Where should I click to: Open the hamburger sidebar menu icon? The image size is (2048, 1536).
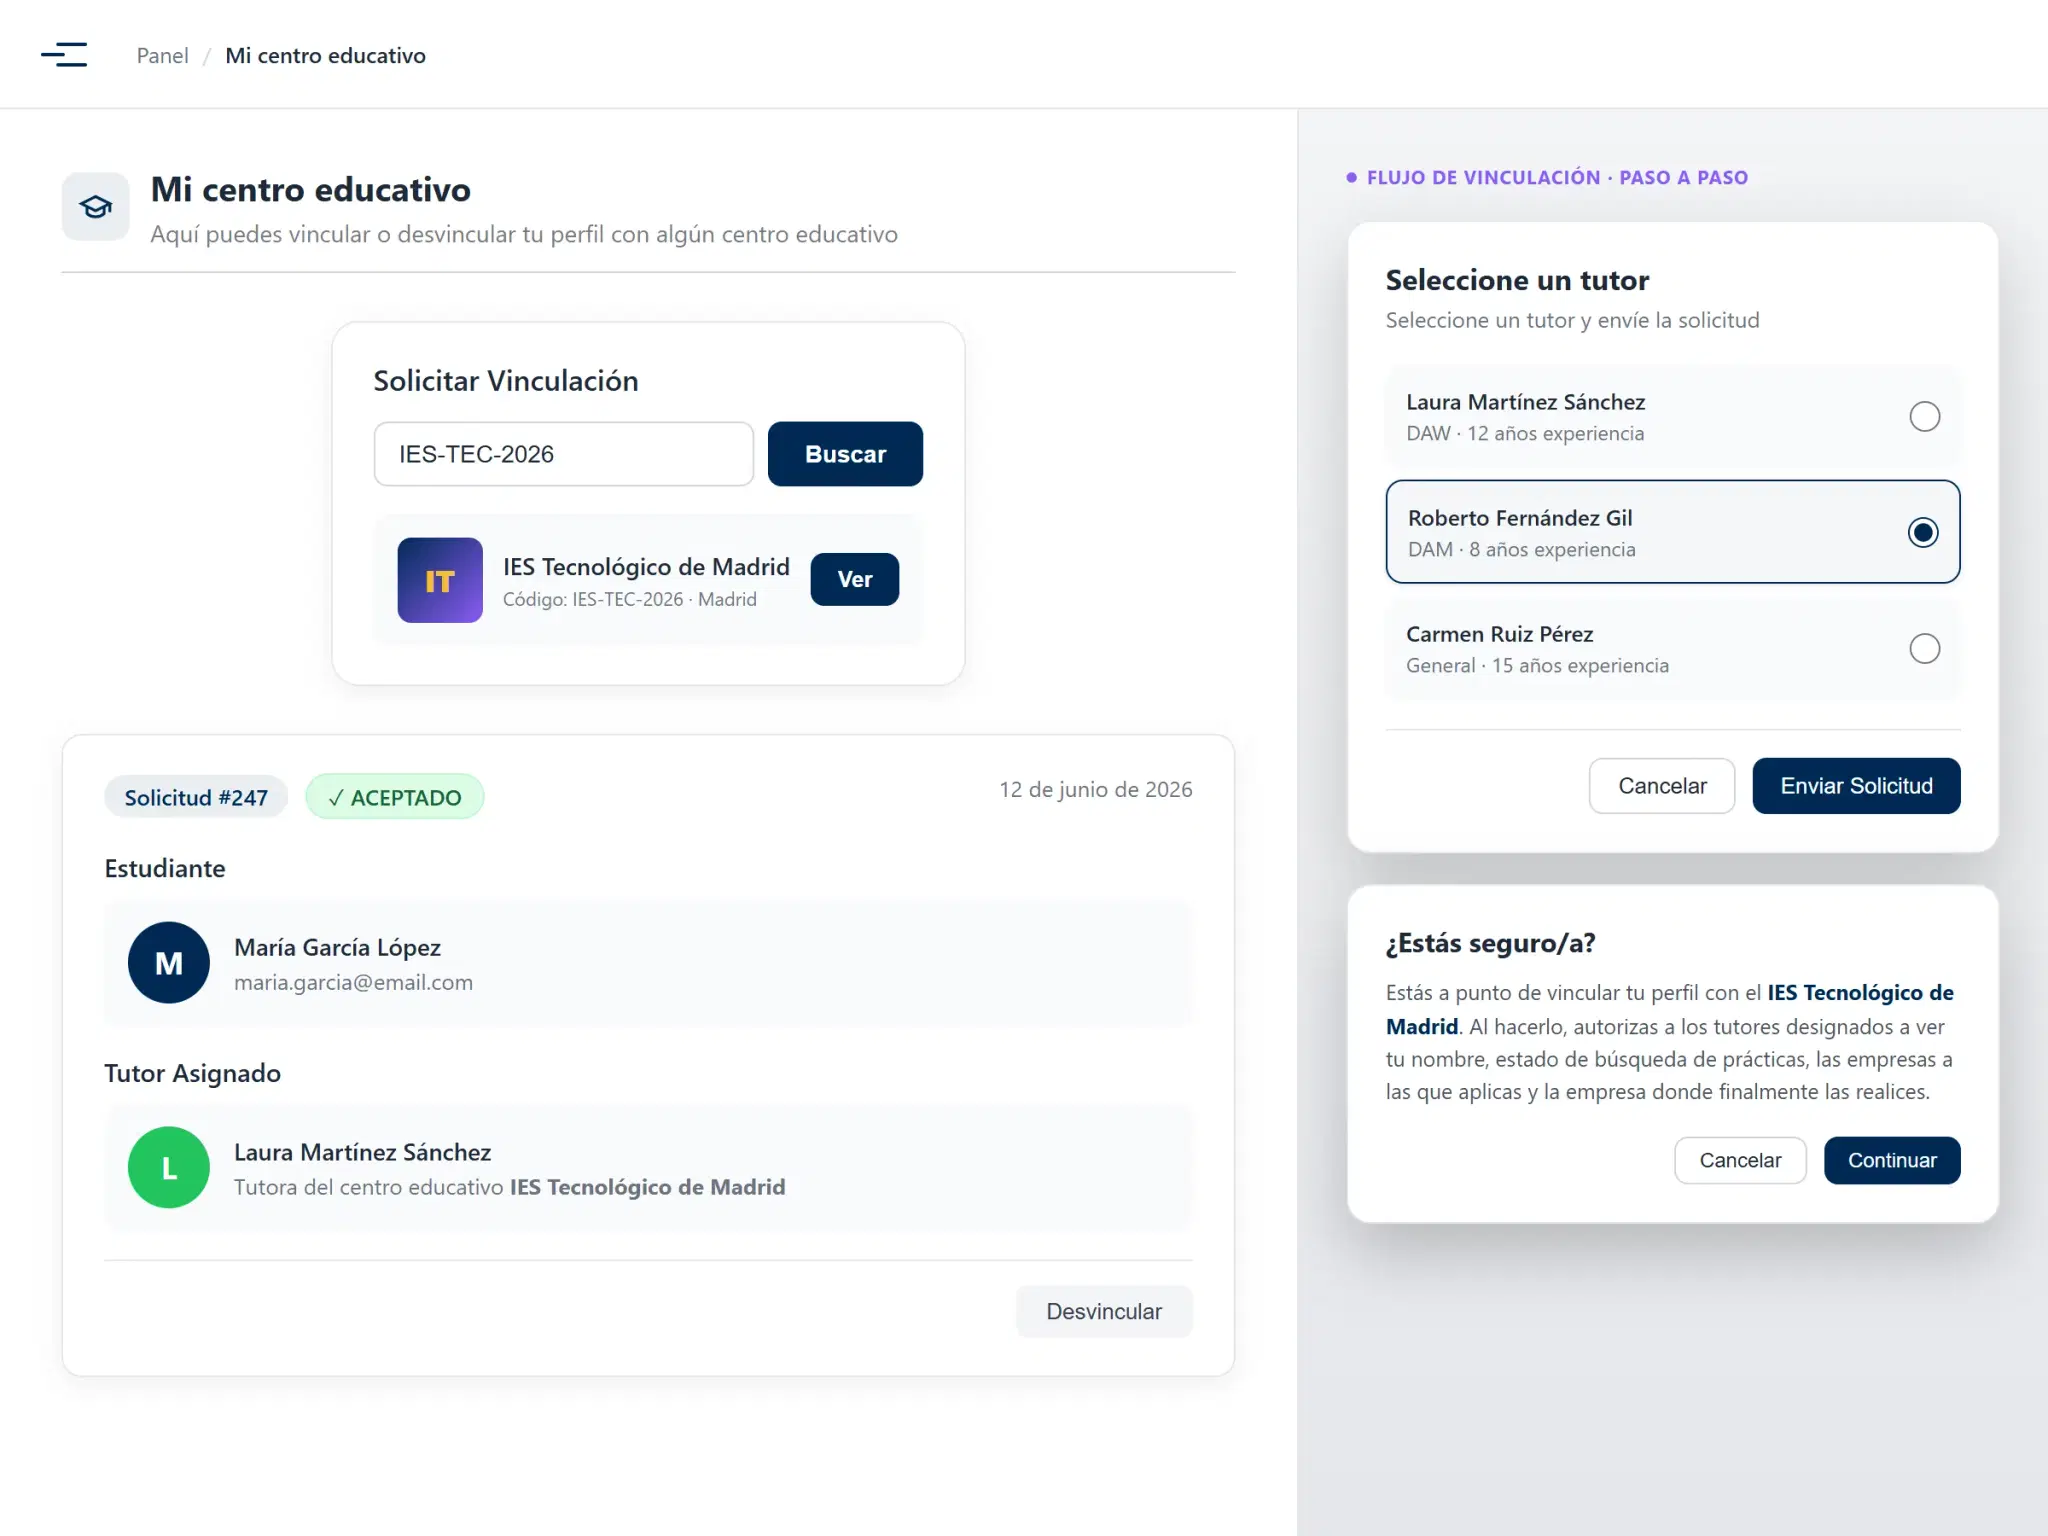pyautogui.click(x=64, y=55)
